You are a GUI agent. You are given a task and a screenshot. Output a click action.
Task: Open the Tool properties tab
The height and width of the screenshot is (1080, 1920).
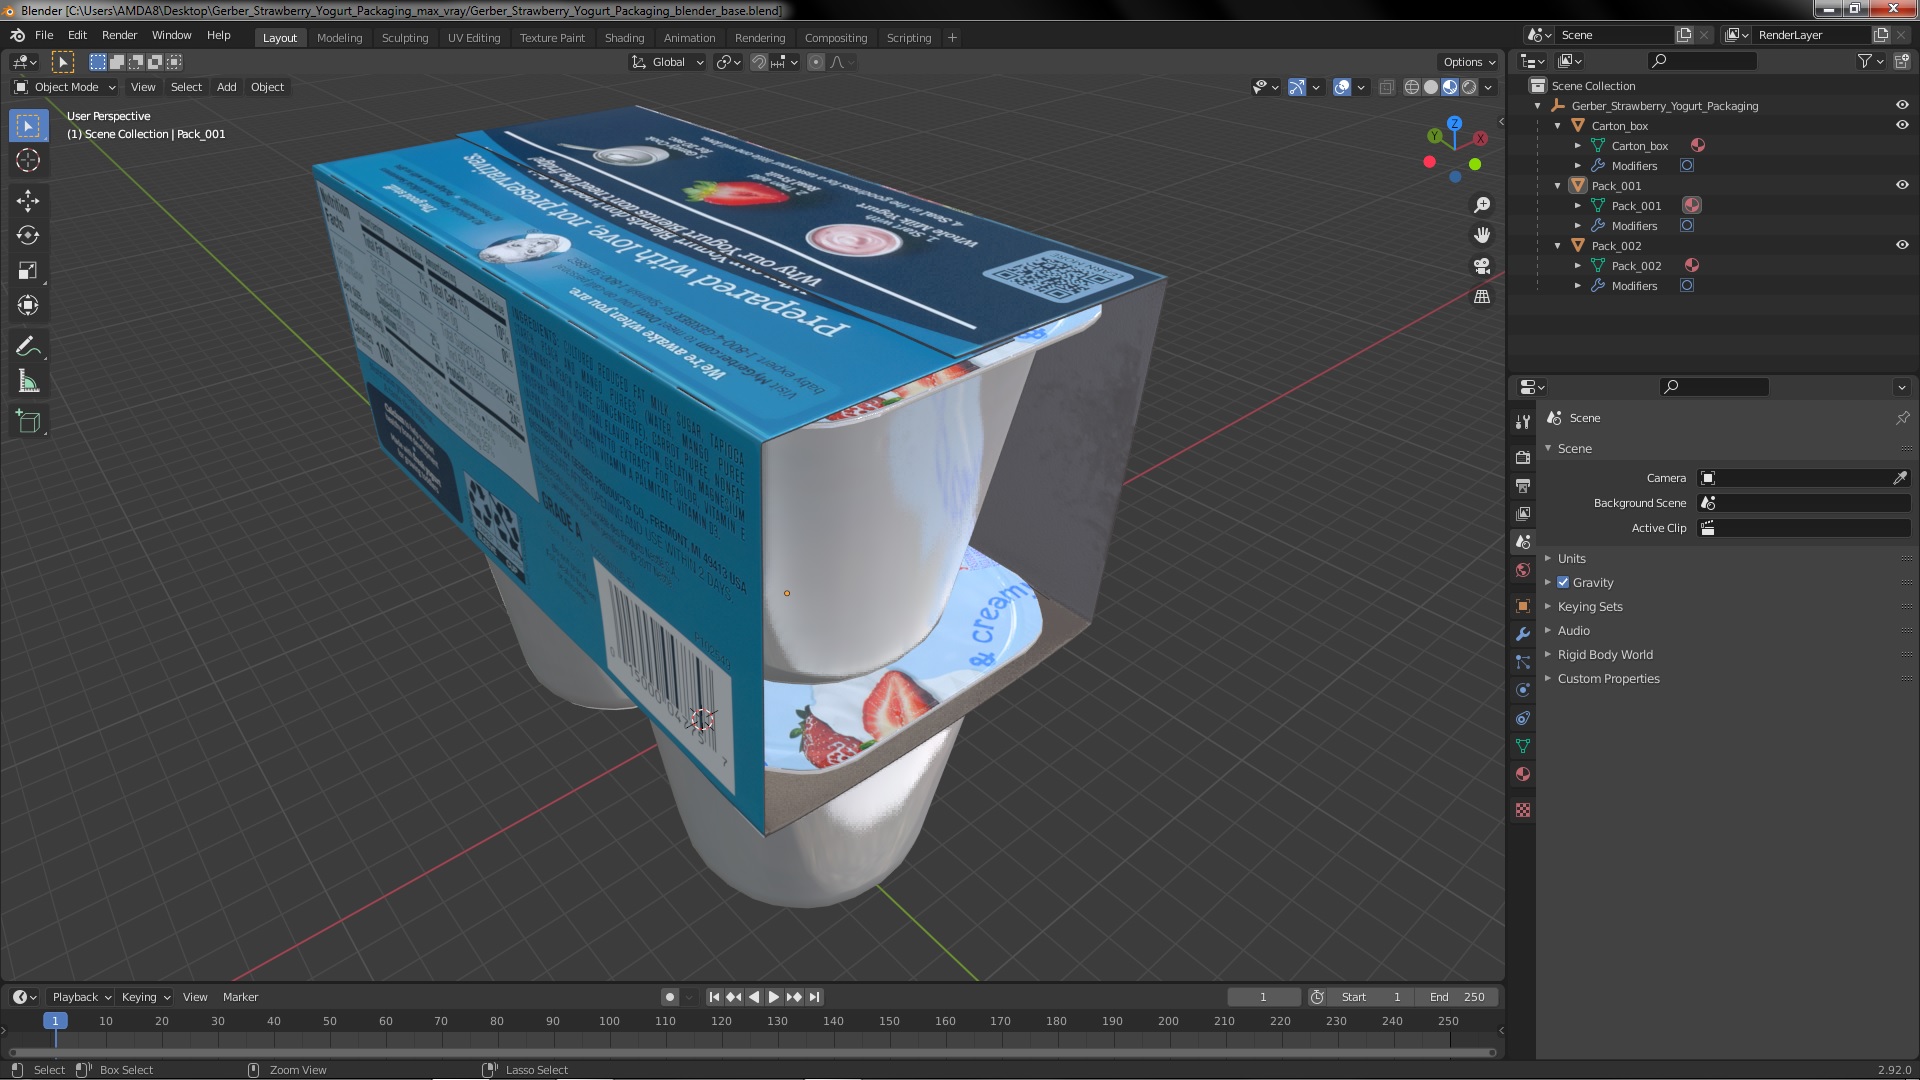click(1523, 422)
